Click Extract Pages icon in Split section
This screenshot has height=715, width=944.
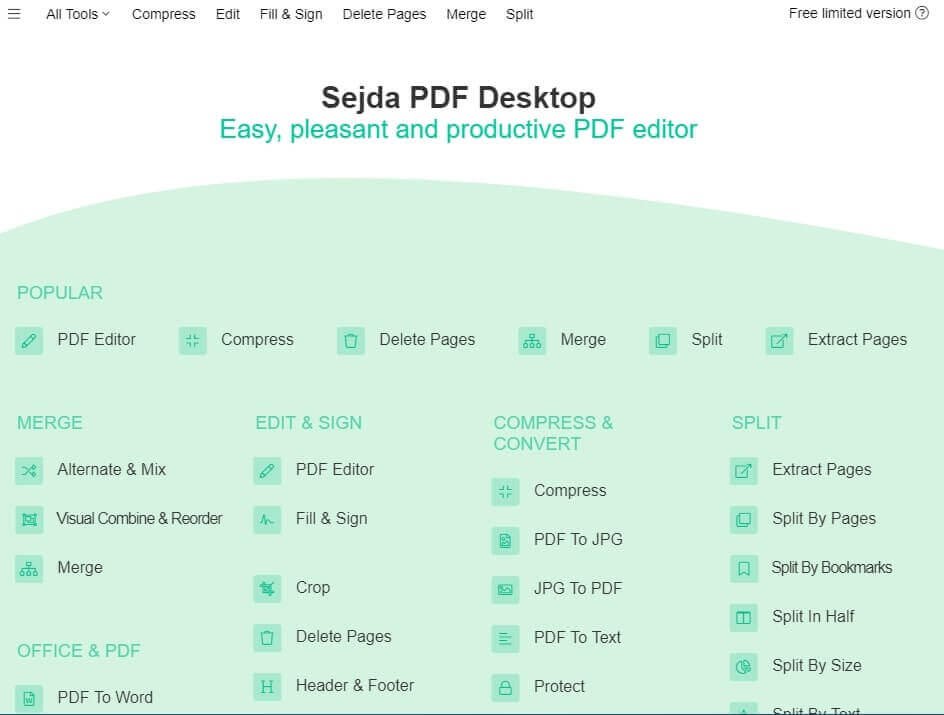tap(744, 471)
